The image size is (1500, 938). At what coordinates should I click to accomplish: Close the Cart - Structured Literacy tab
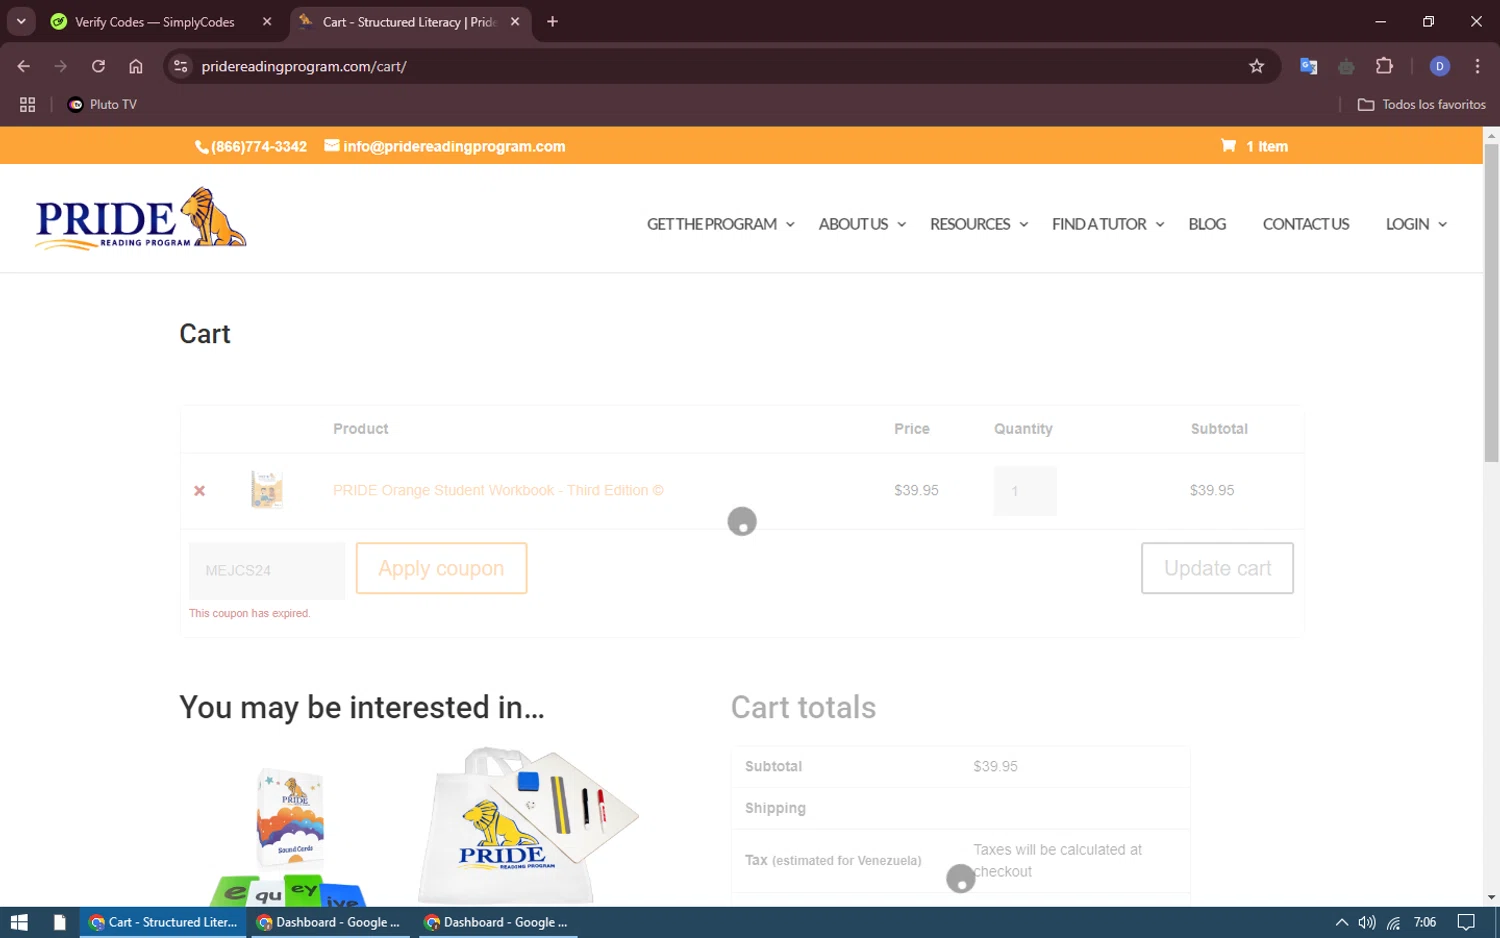click(x=515, y=21)
